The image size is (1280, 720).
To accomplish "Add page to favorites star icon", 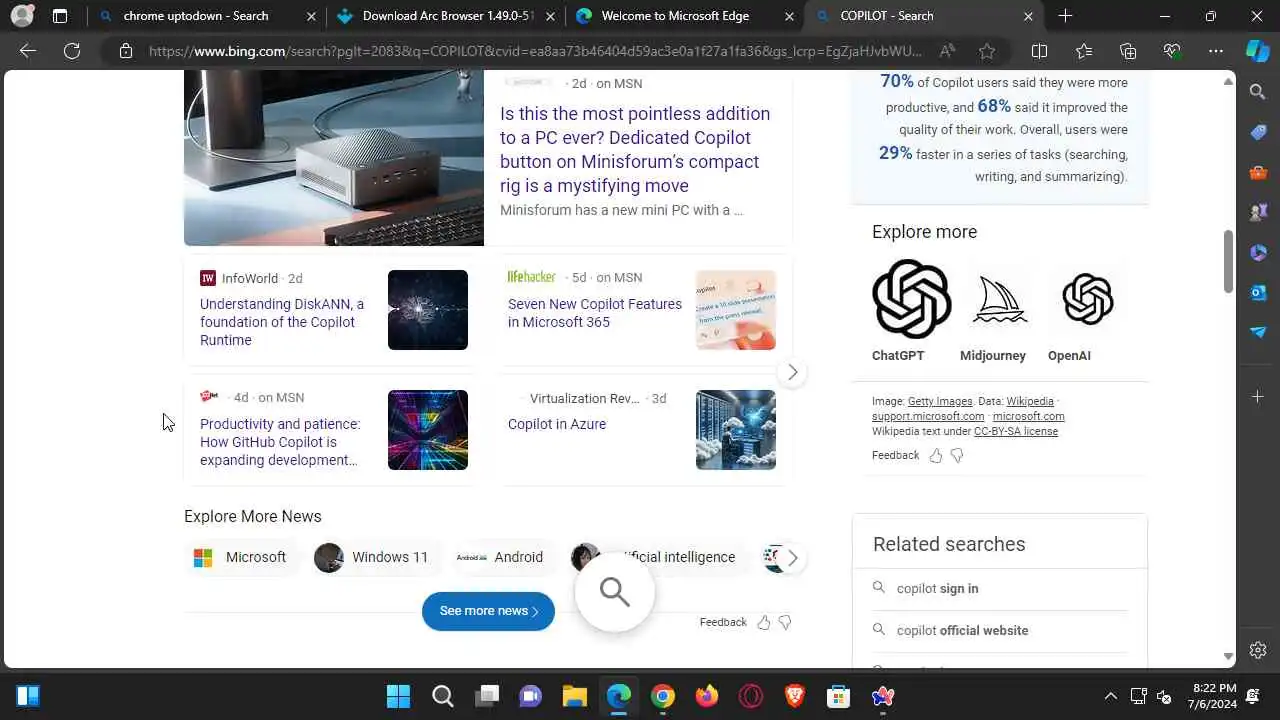I will click(x=988, y=51).
